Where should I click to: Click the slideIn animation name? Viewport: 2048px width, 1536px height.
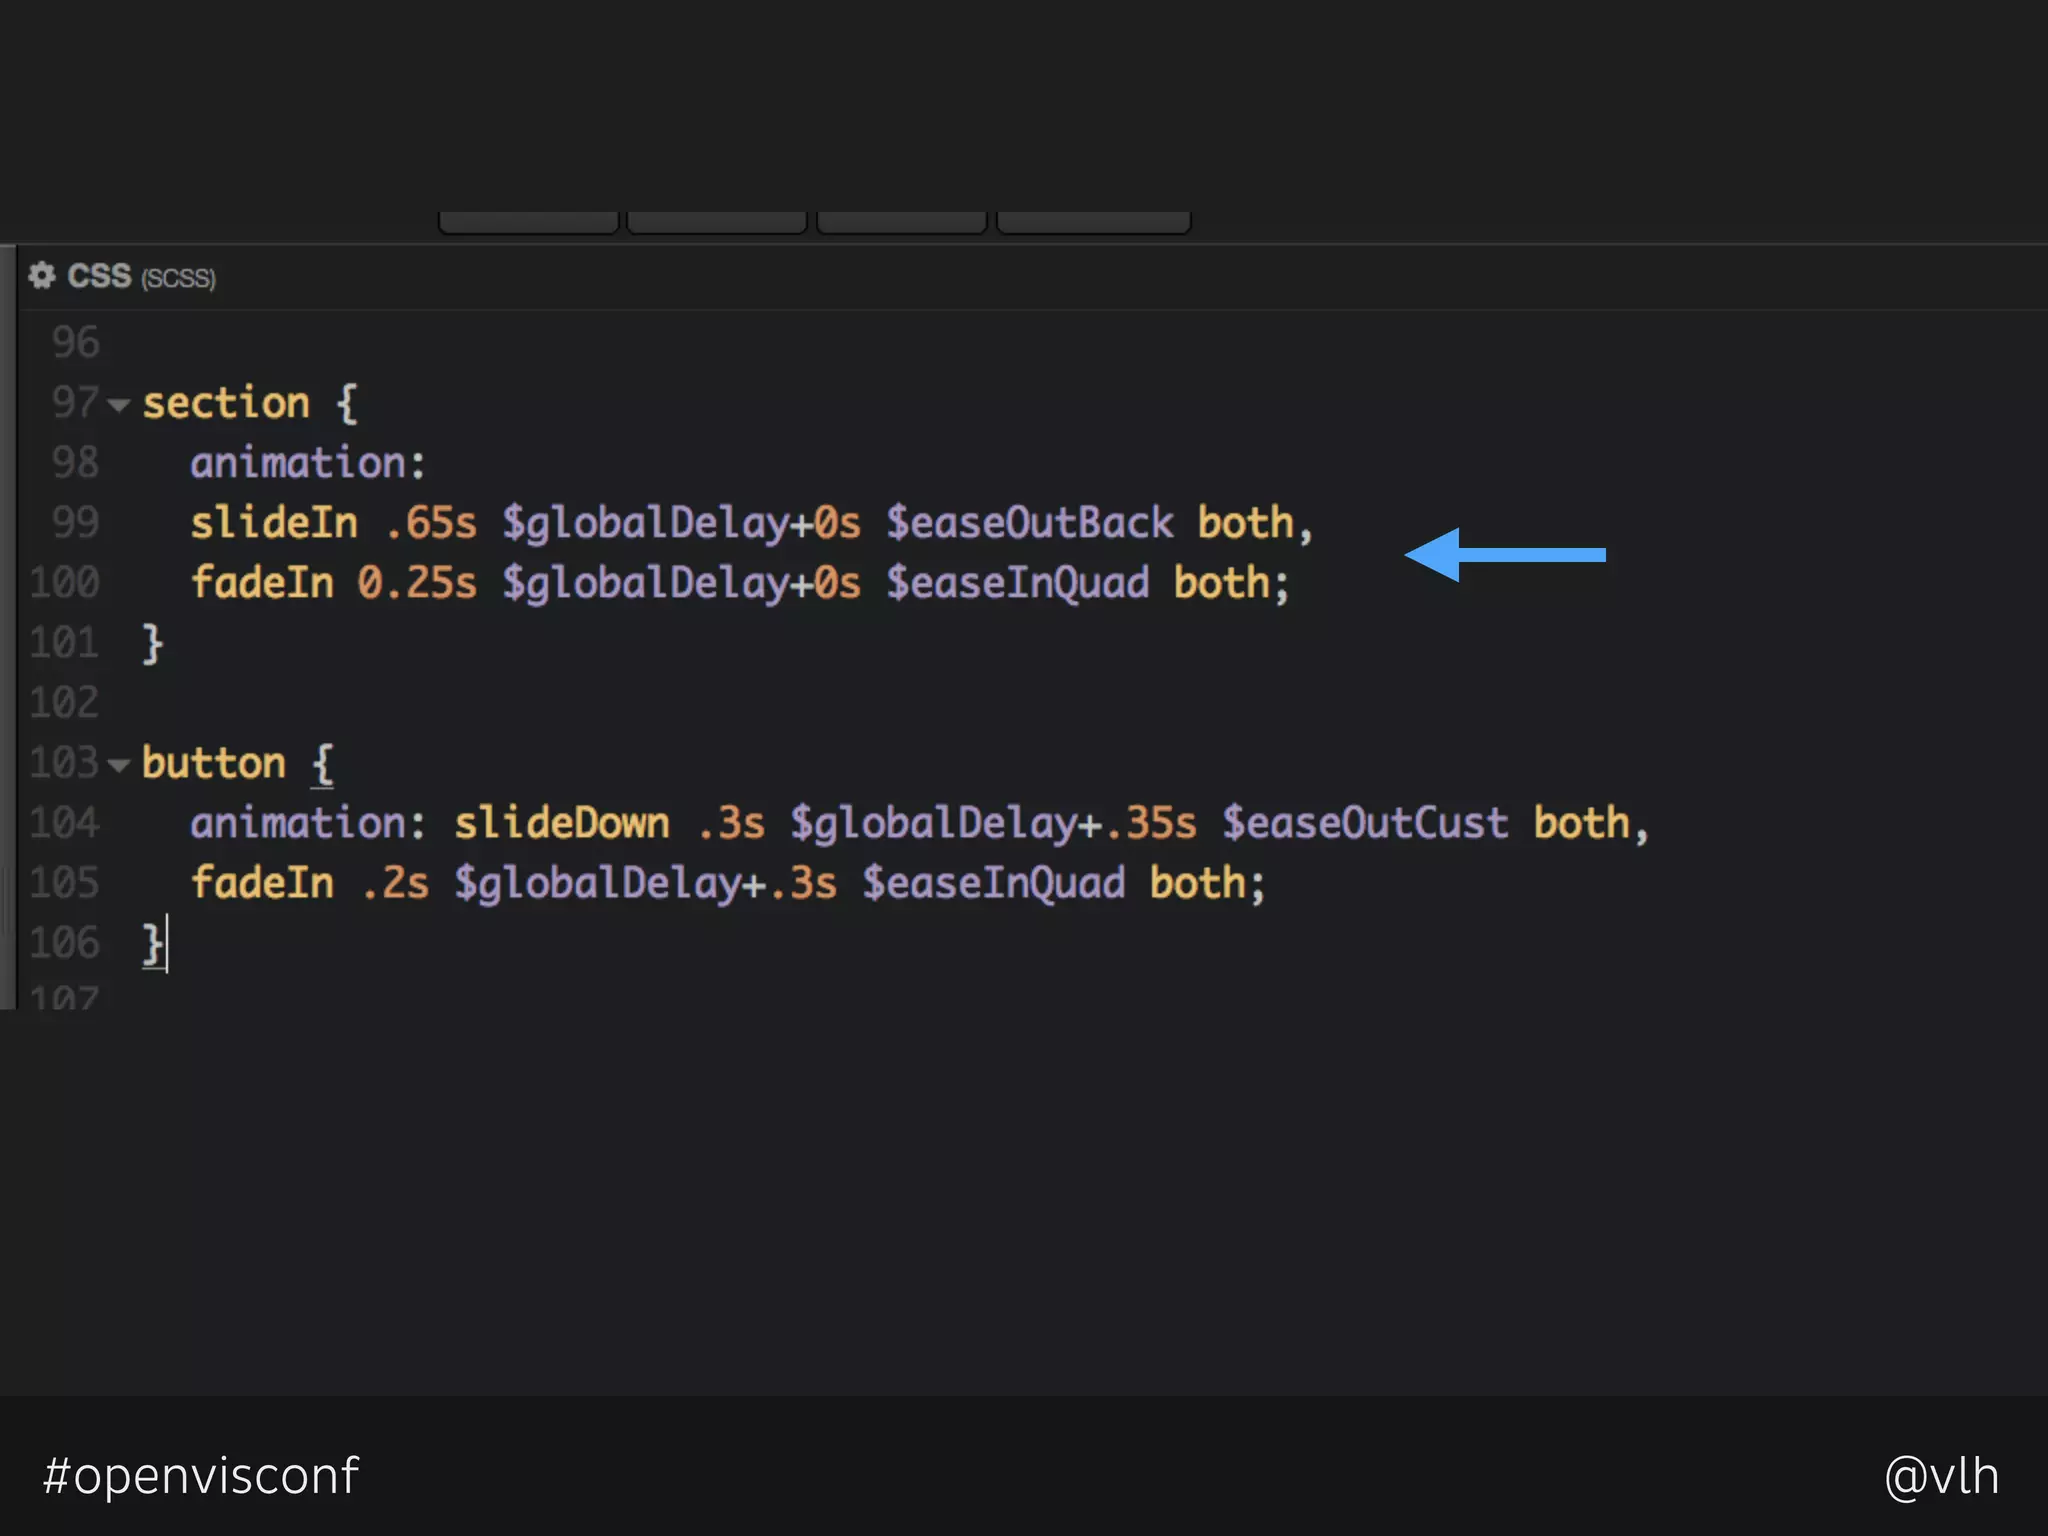point(274,523)
